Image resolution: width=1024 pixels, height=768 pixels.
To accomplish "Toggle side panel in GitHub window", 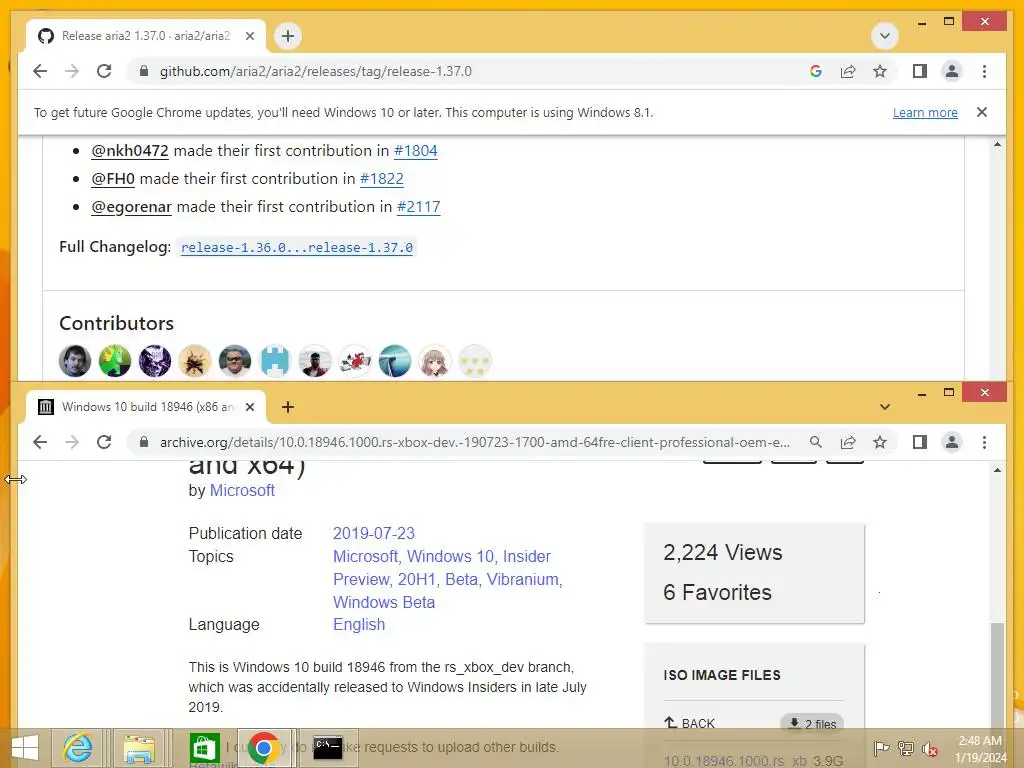I will 920,71.
